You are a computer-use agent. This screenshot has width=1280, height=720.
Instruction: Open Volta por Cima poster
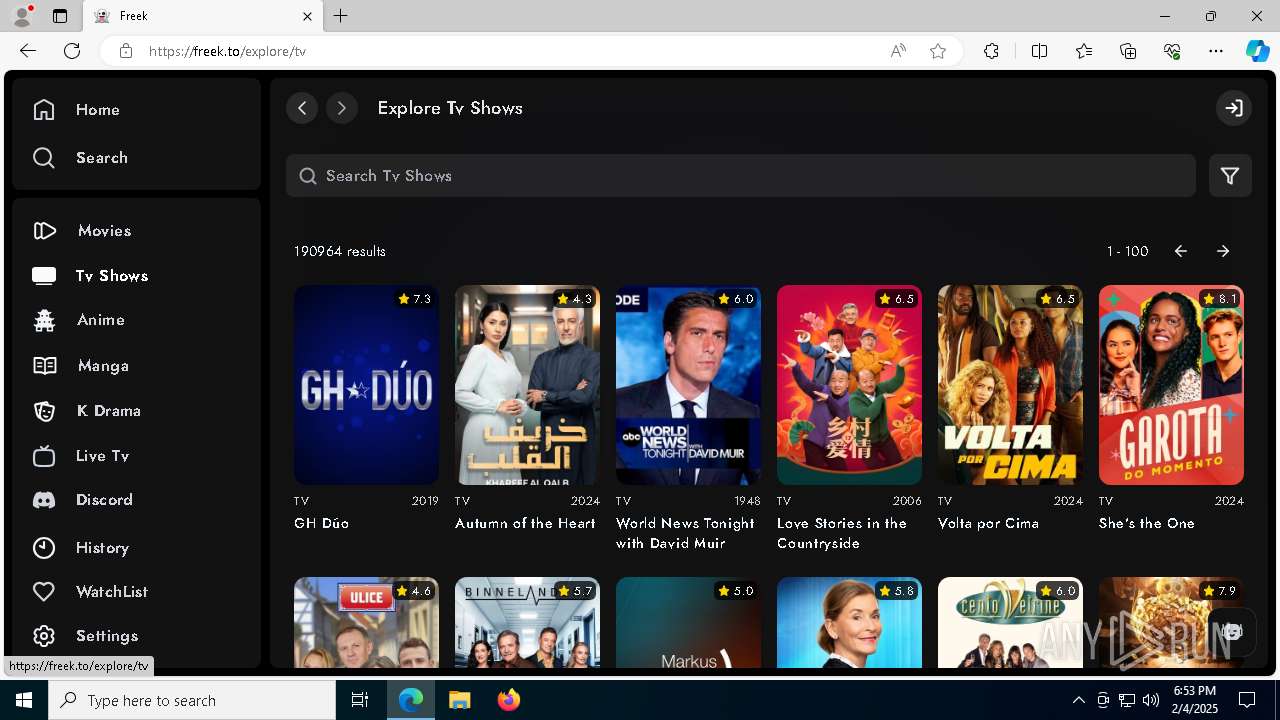pyautogui.click(x=1010, y=385)
